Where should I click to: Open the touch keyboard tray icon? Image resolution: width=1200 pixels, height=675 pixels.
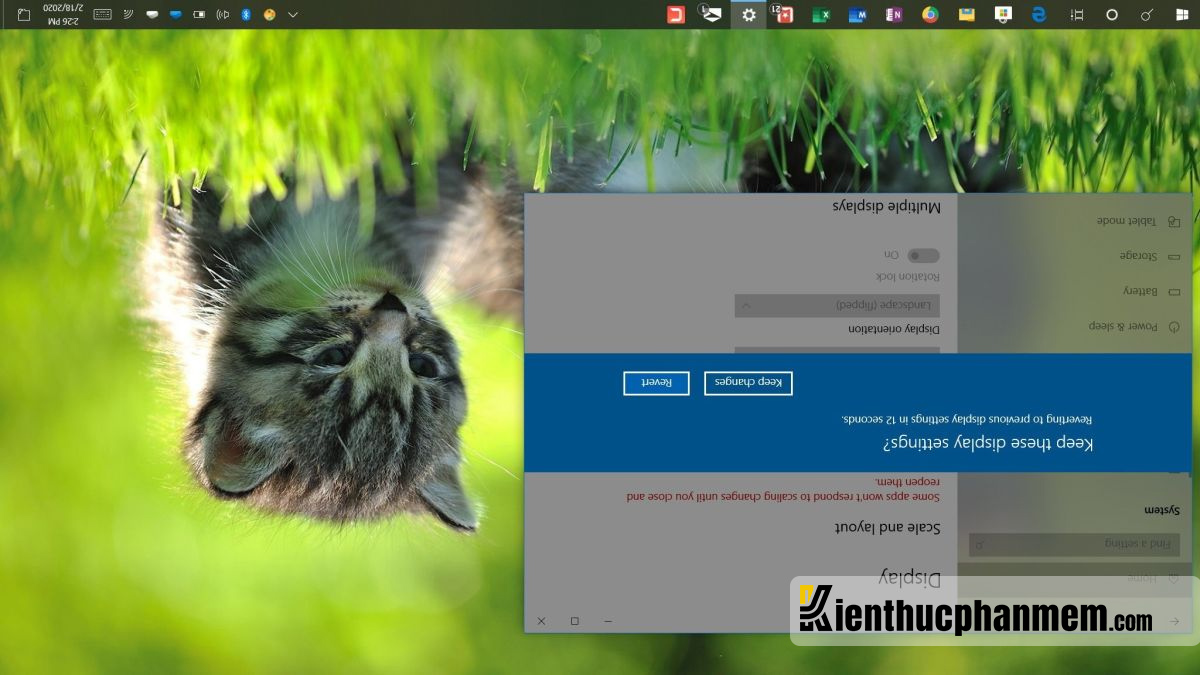(102, 15)
